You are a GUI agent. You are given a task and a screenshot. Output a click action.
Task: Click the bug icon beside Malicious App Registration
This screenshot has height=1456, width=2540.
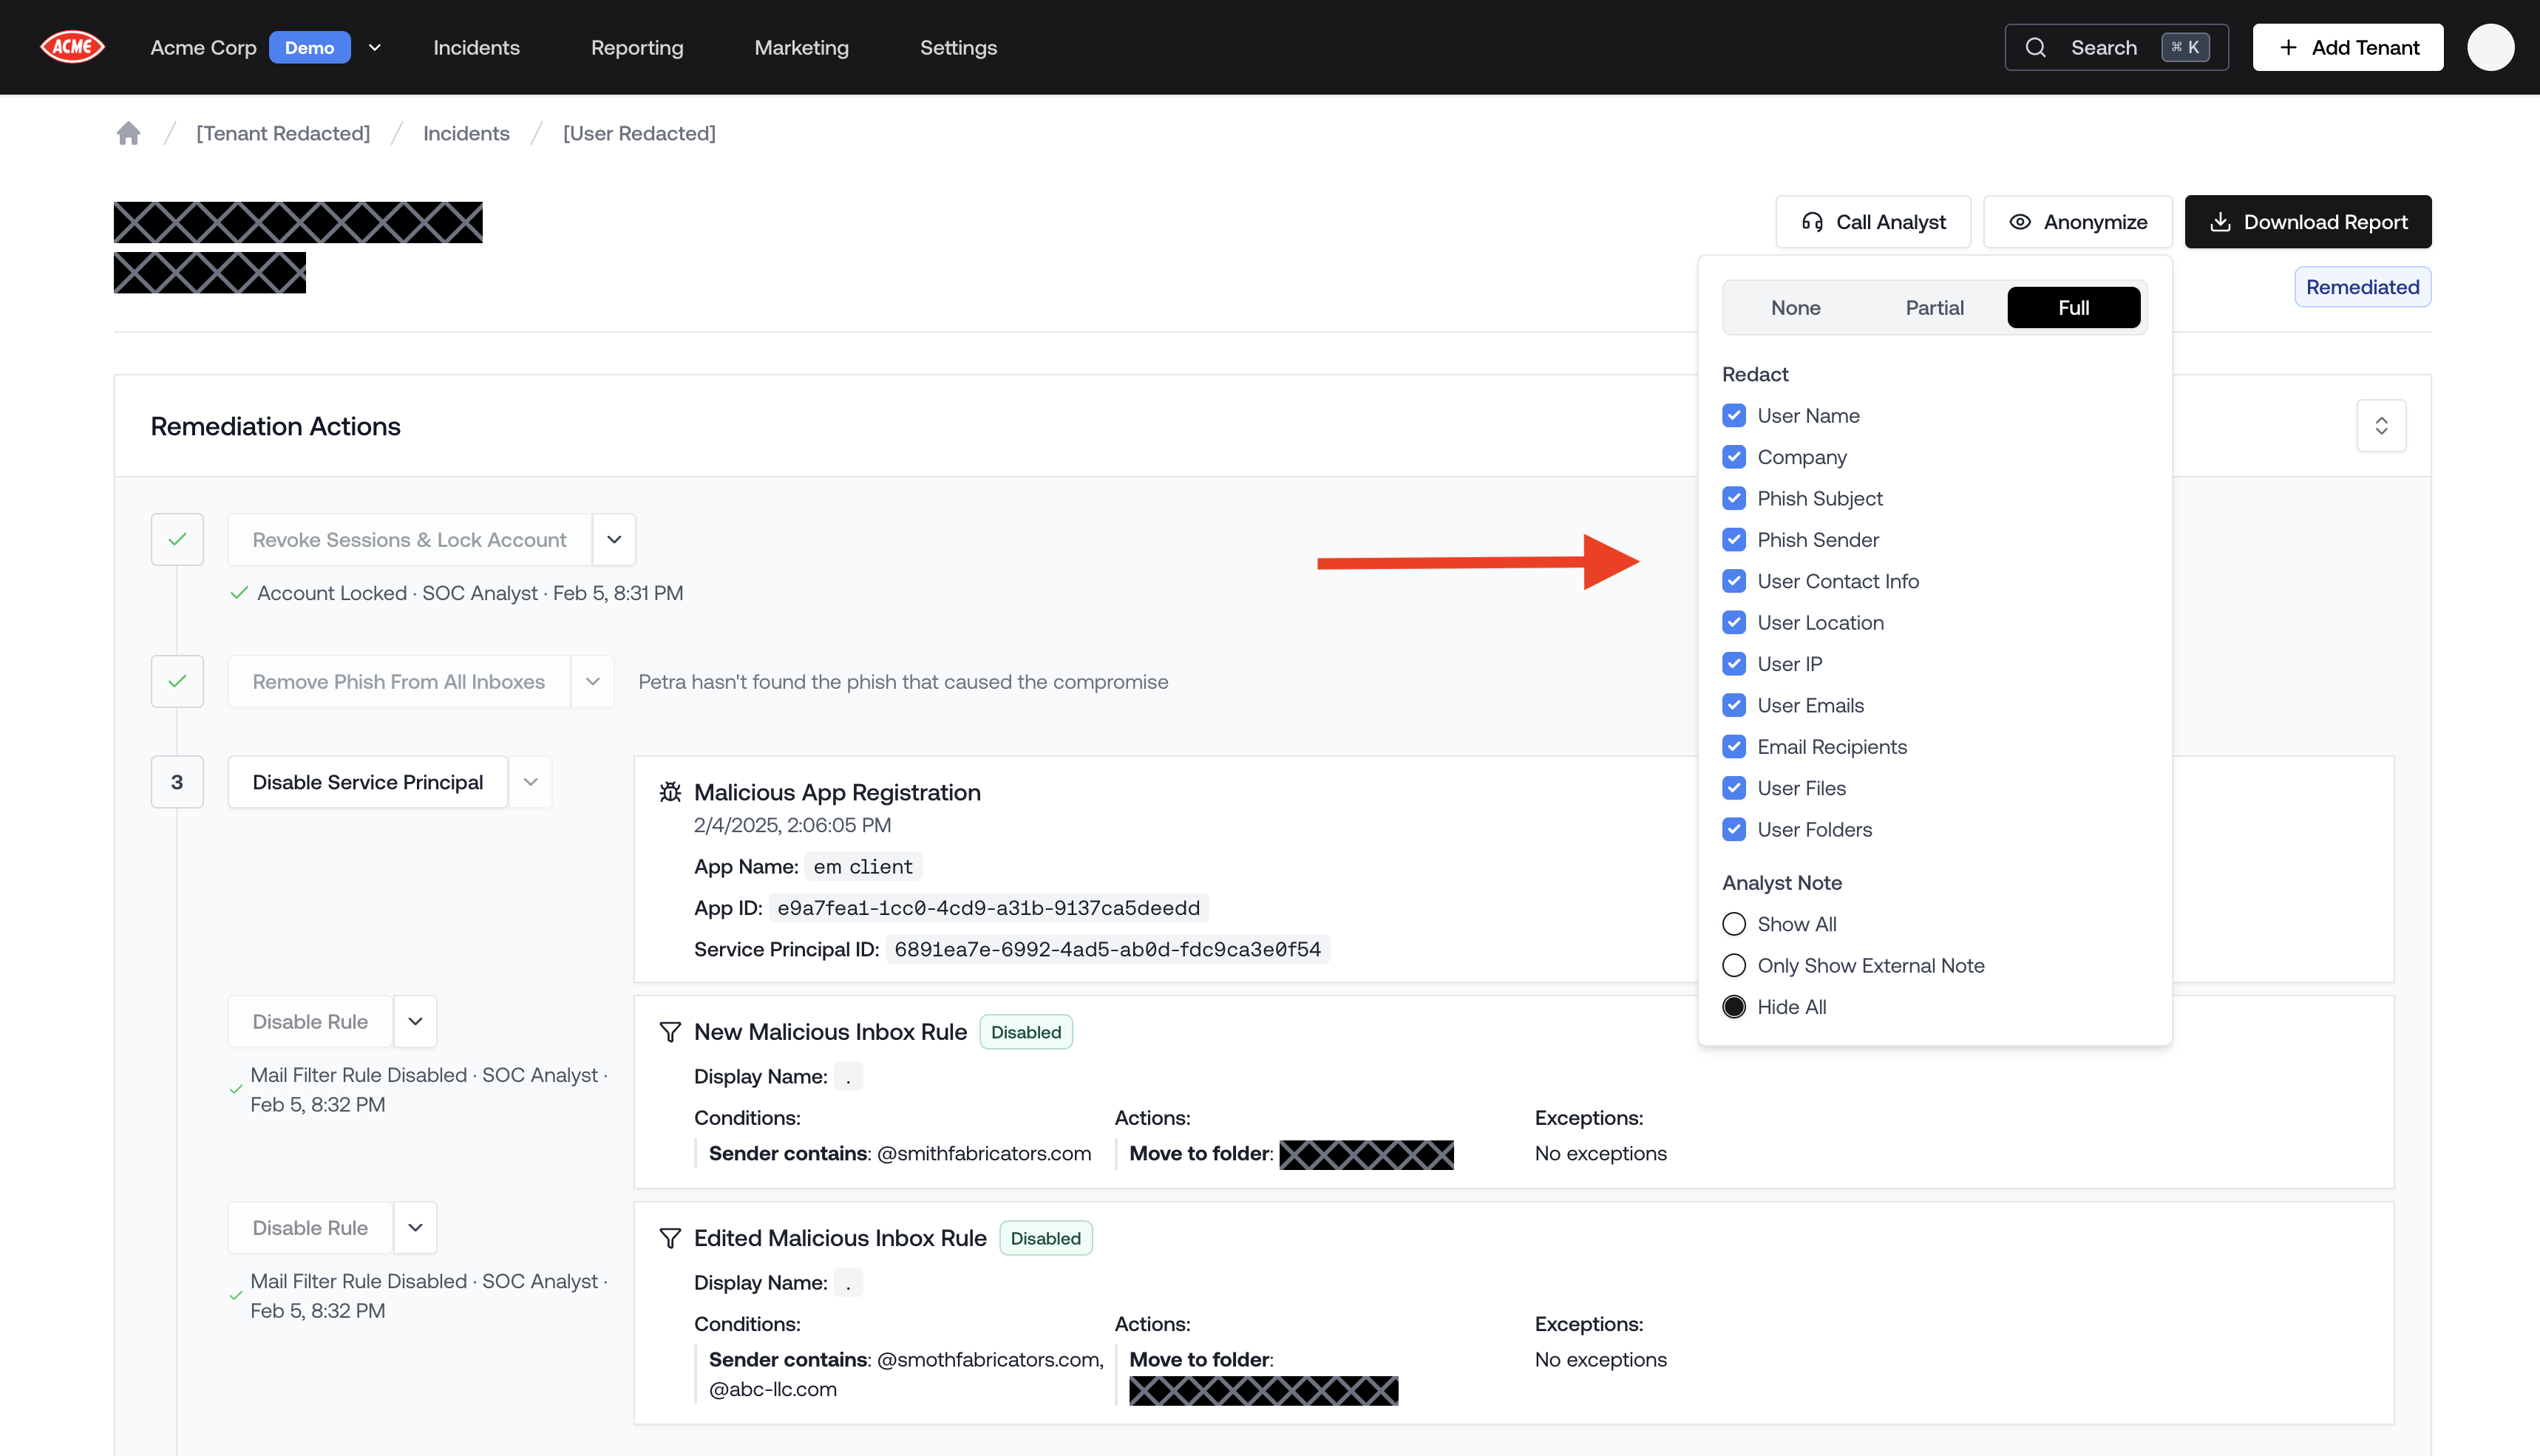[x=670, y=791]
